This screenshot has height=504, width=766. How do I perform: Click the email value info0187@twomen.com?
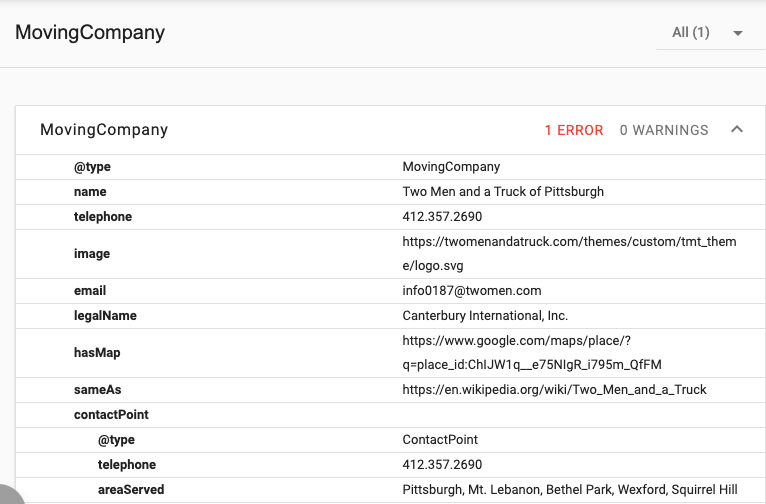click(472, 291)
